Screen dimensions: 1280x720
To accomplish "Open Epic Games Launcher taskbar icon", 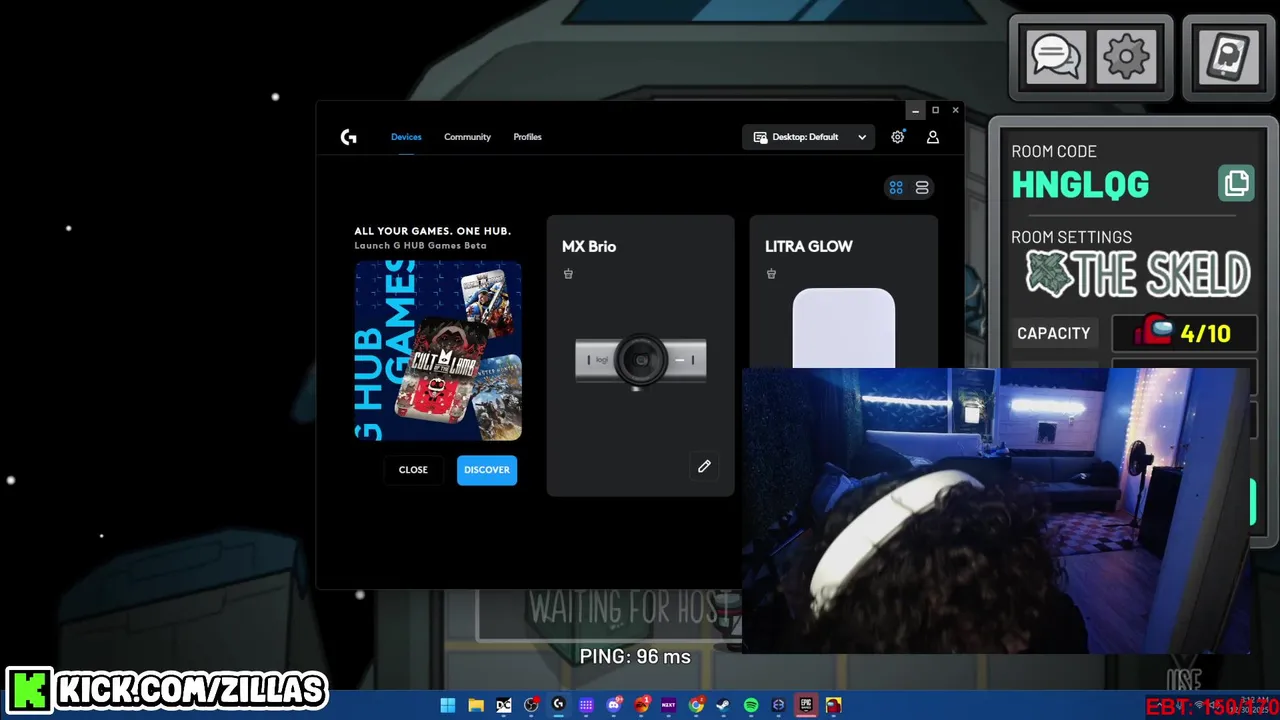I will pos(806,705).
